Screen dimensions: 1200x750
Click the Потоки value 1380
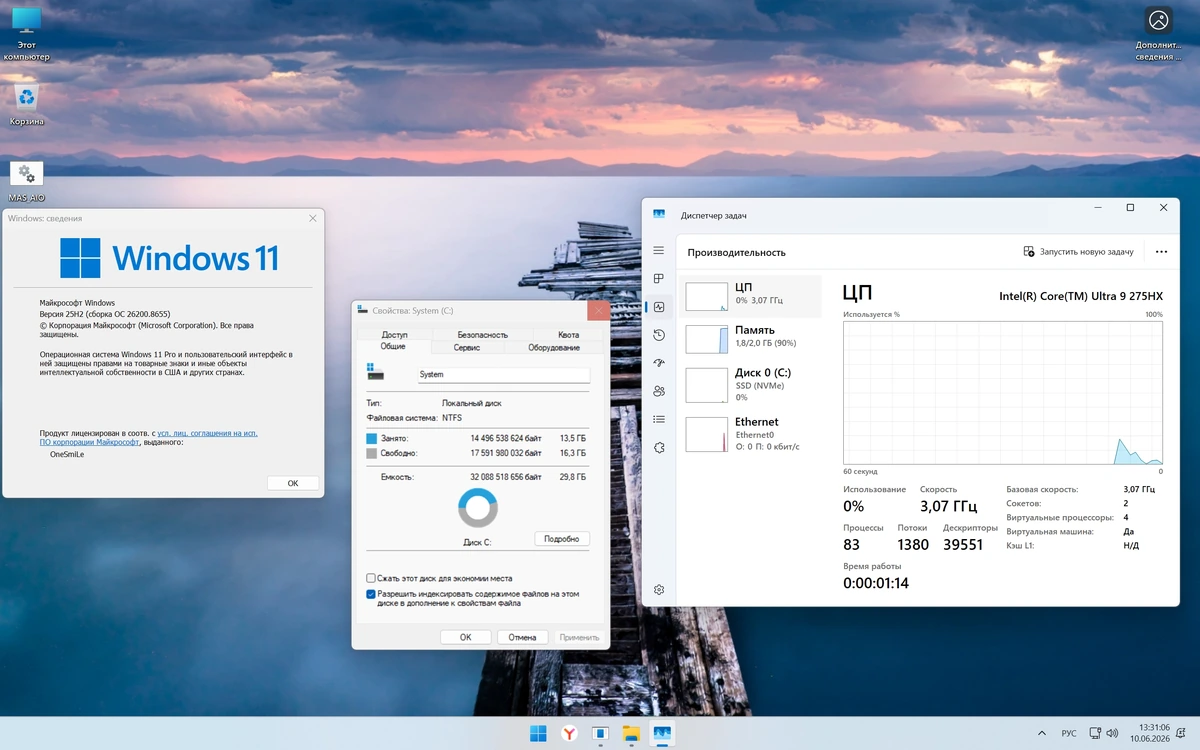click(x=913, y=545)
